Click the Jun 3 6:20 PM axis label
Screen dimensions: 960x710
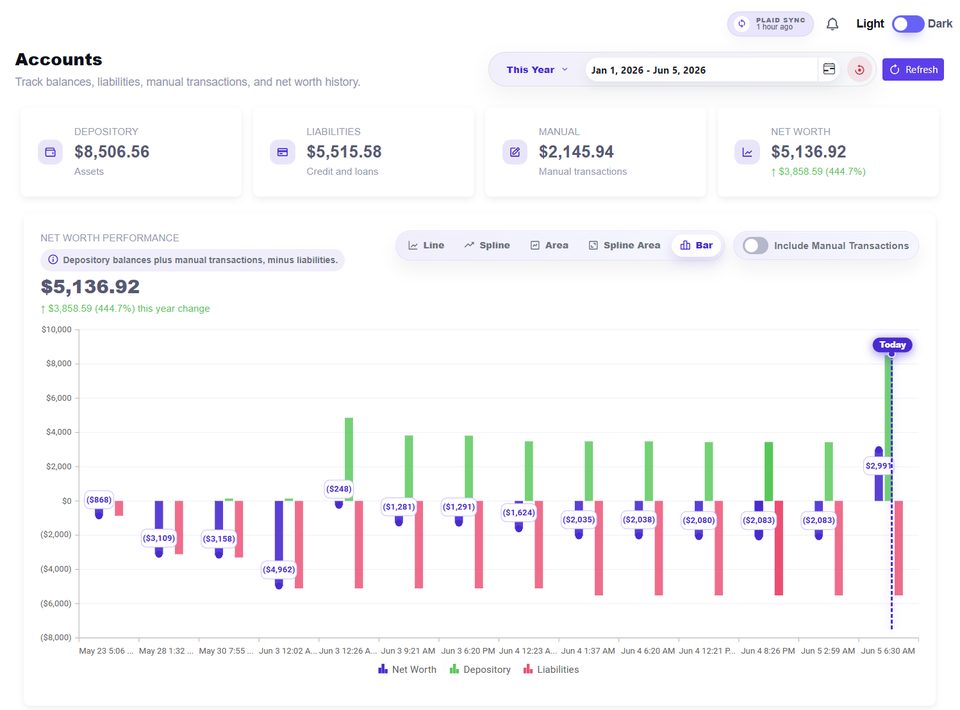[x=468, y=651]
